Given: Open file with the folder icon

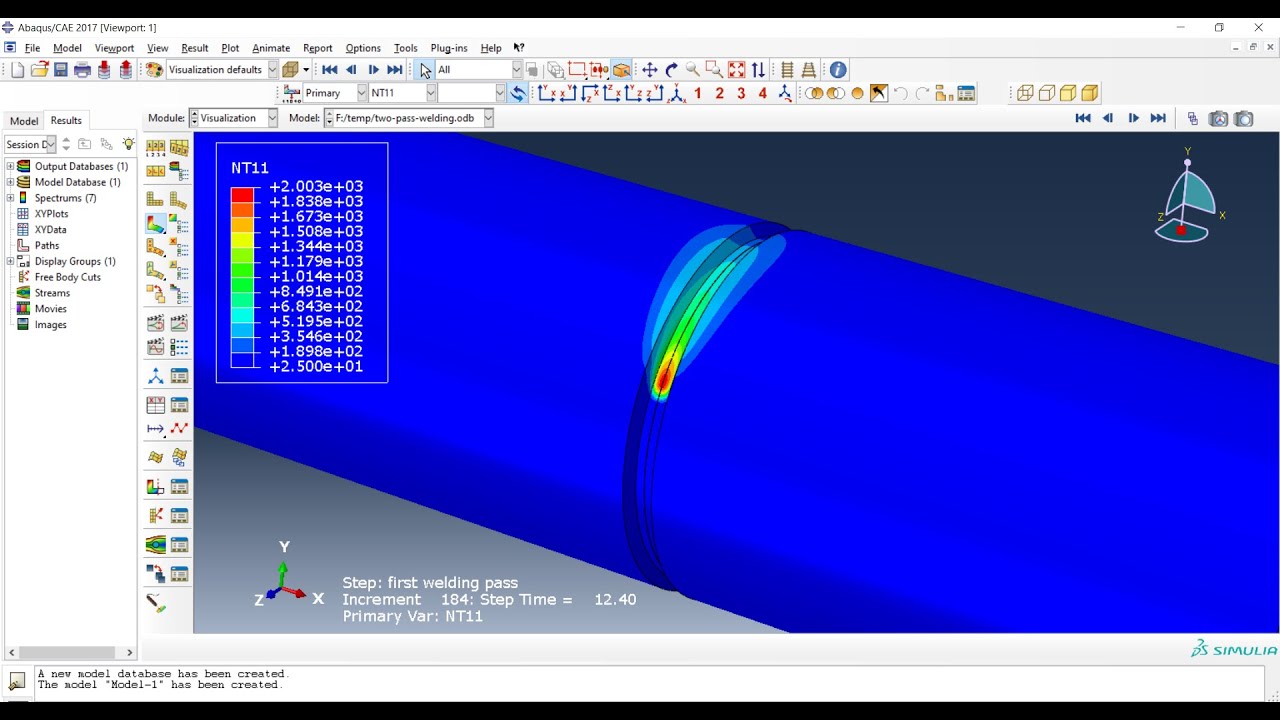Looking at the screenshot, I should 40,70.
